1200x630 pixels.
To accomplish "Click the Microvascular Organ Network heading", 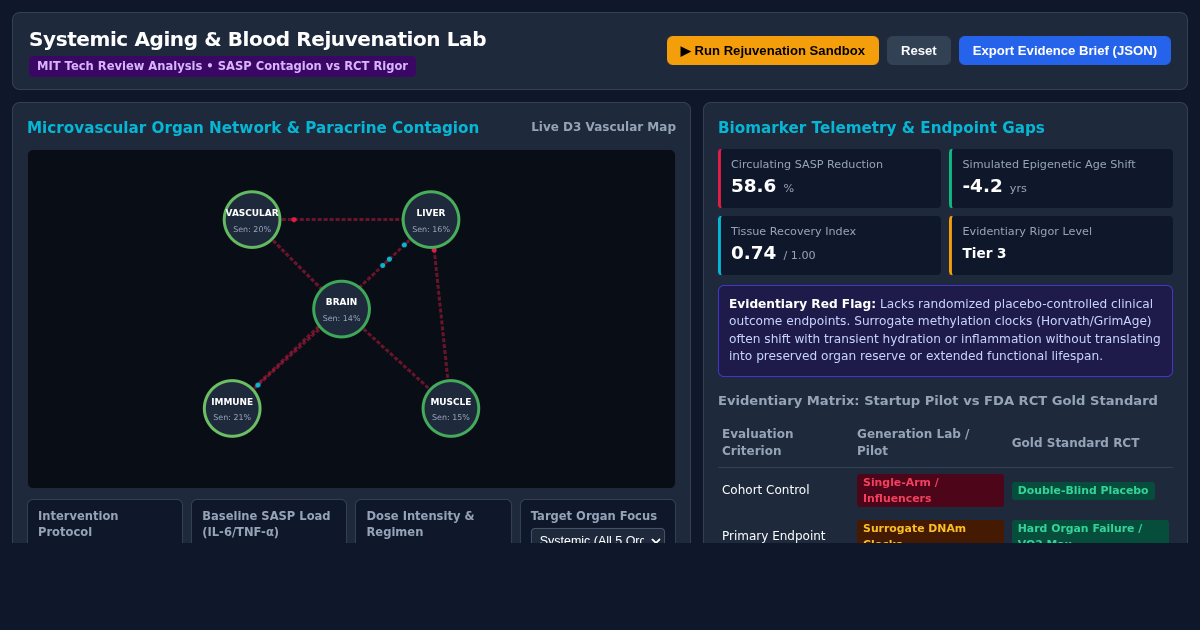I will point(253,128).
